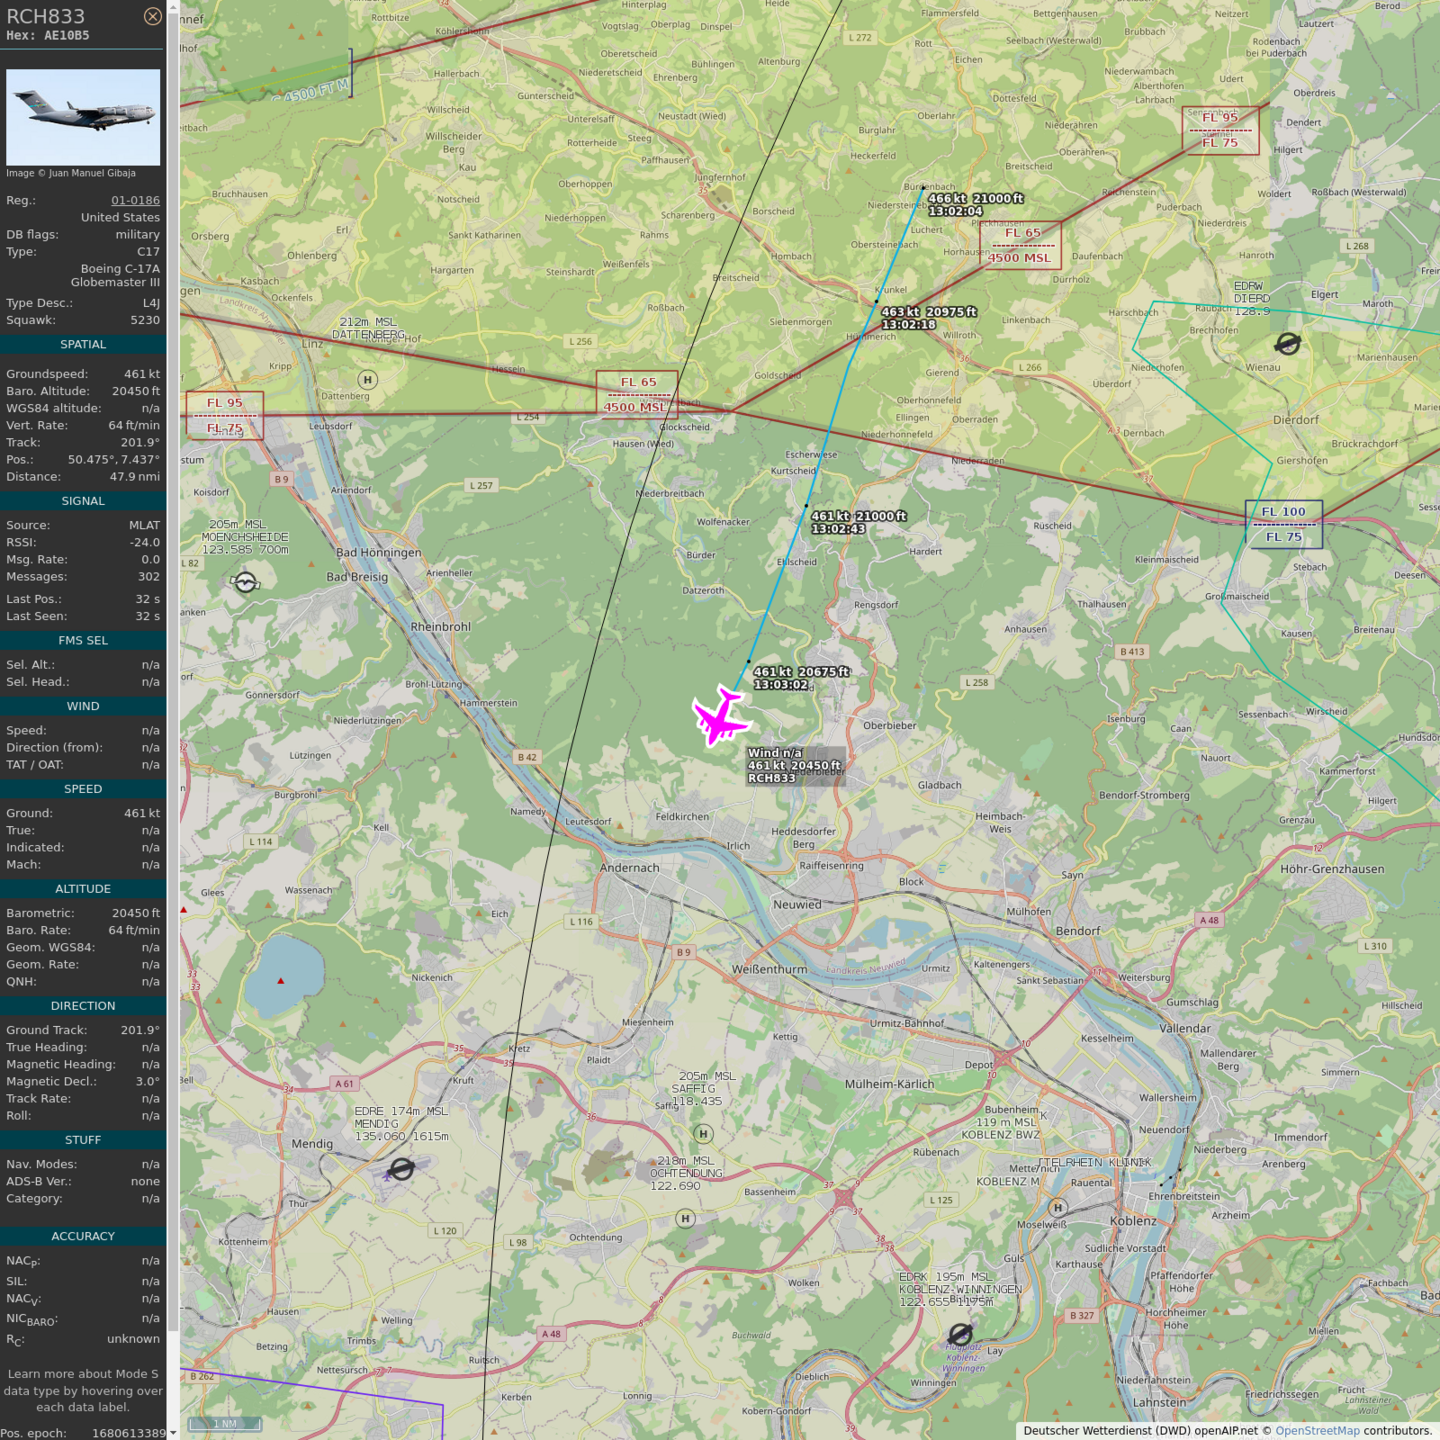The height and width of the screenshot is (1440, 1440).
Task: Click the Koblenz hospital heliport H icon
Action: tap(1058, 1208)
